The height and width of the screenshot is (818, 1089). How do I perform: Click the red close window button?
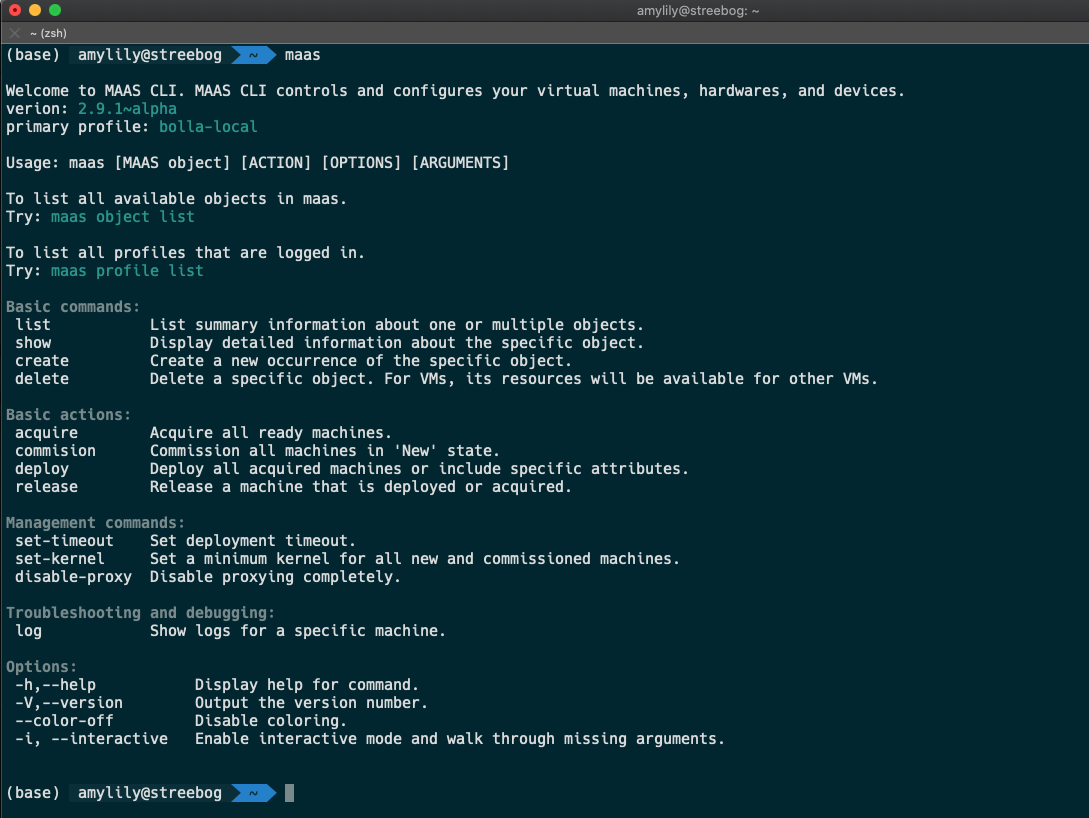(x=15, y=10)
